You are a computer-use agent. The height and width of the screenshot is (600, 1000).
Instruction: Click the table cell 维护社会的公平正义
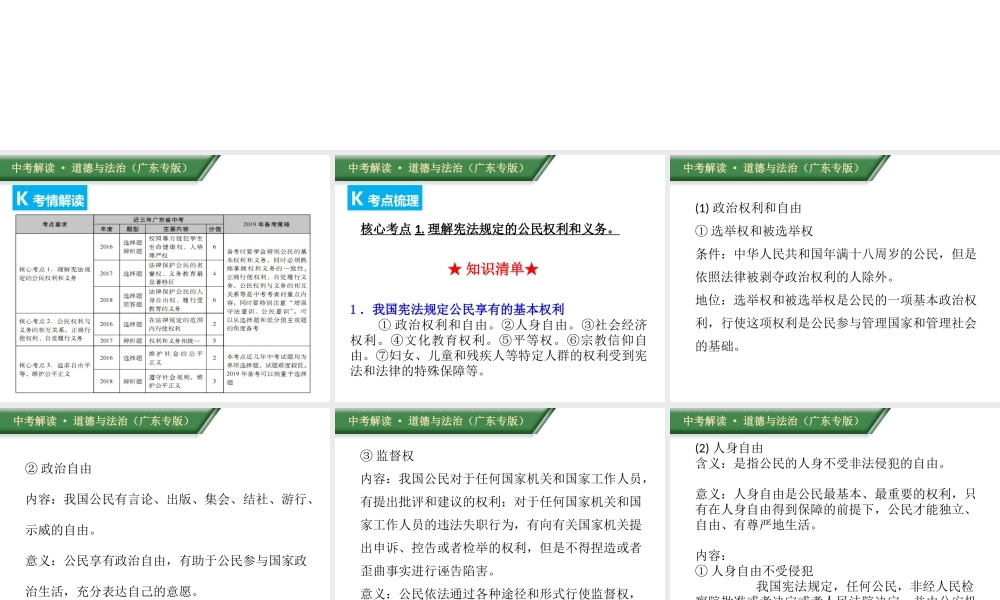pos(175,358)
